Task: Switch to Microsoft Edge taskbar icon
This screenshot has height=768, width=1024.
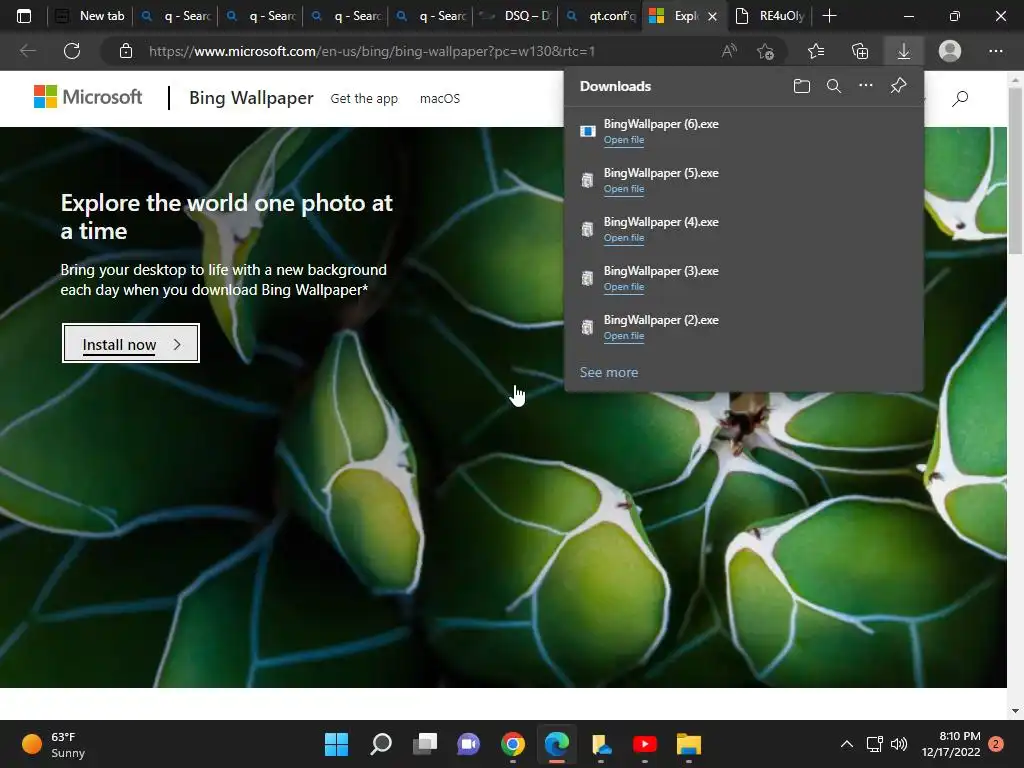Action: coord(556,744)
